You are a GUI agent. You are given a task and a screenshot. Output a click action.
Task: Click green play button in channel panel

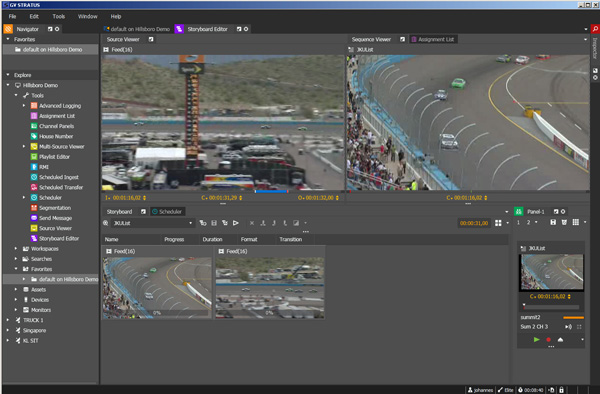[x=536, y=339]
